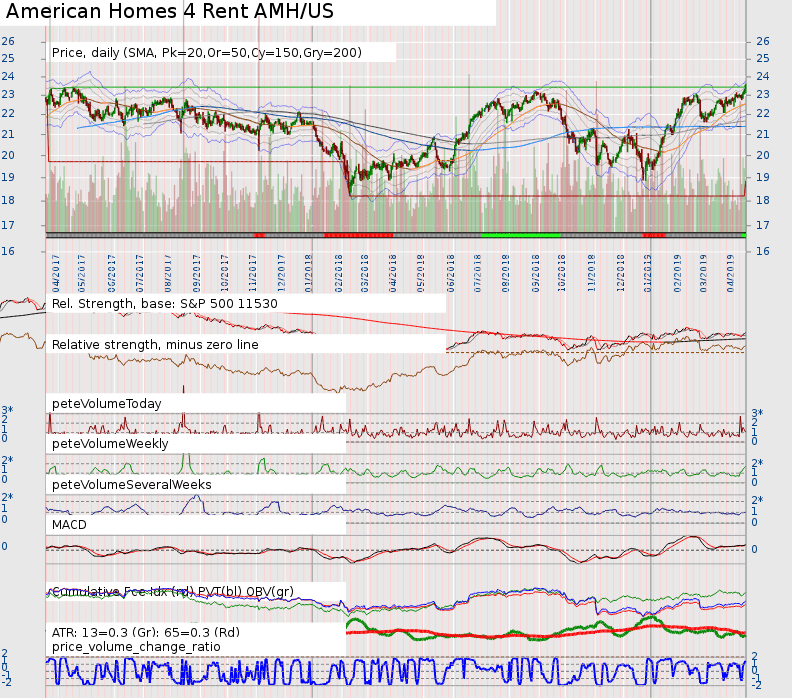Select the 05/2018 date label

coord(421,273)
